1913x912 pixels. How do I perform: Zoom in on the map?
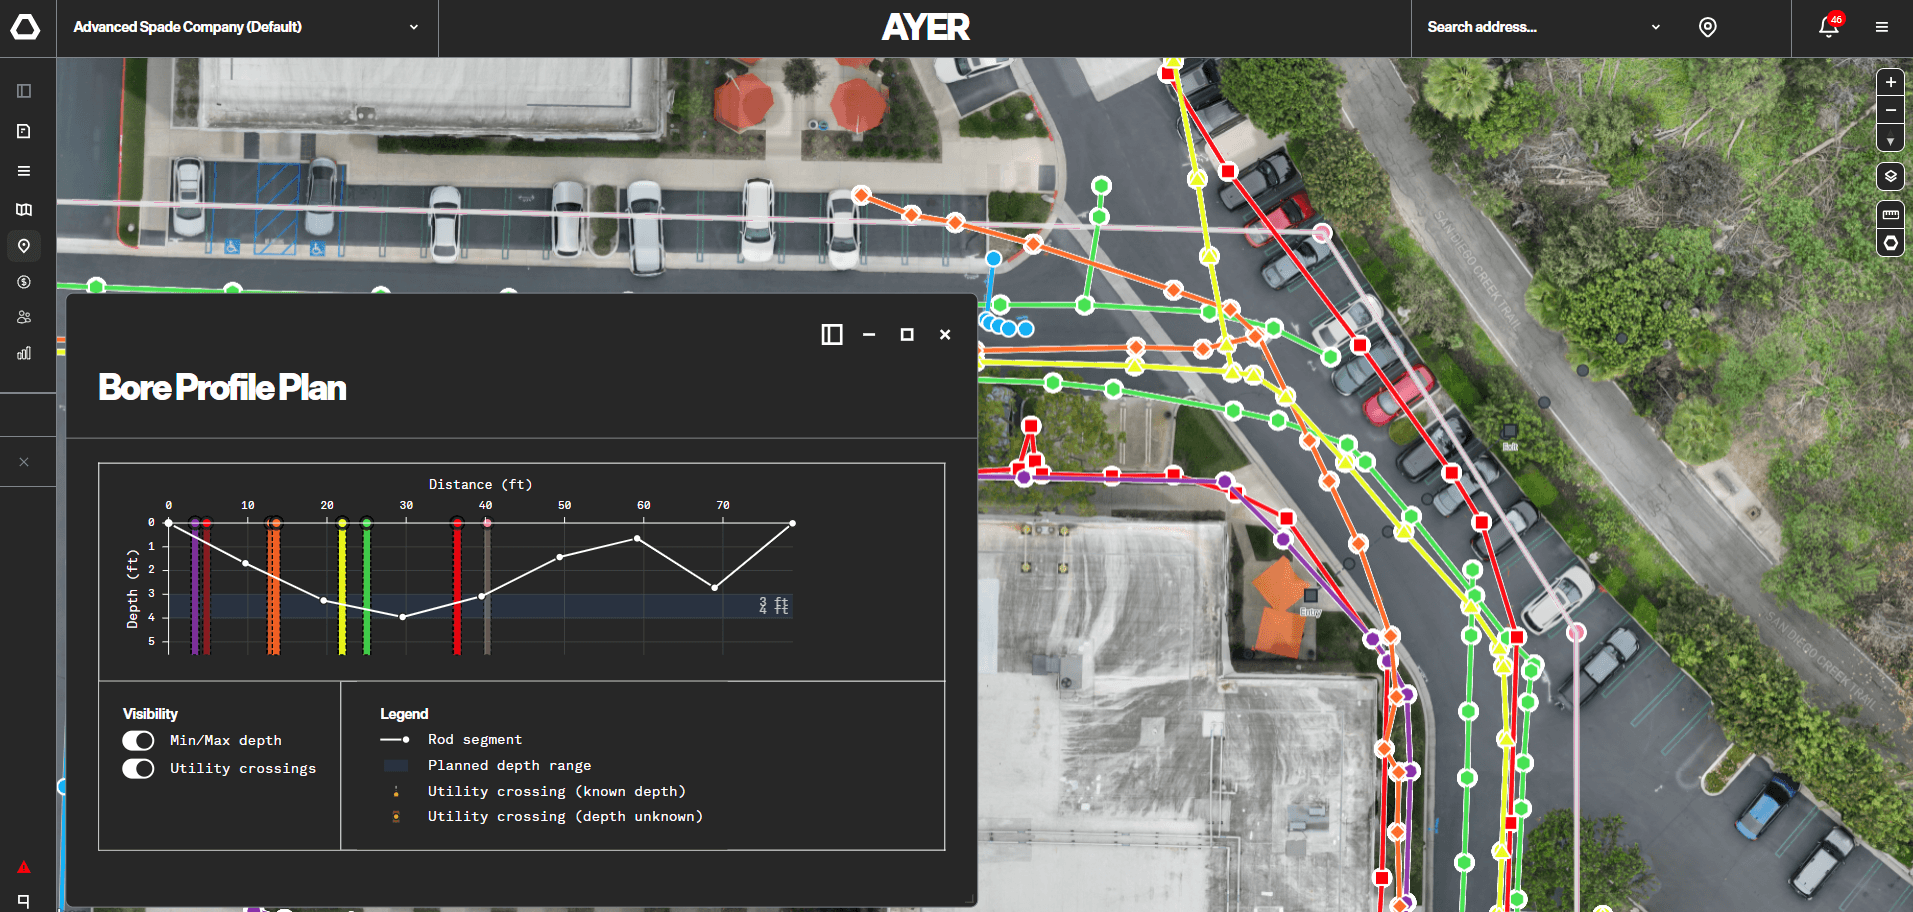pyautogui.click(x=1890, y=82)
